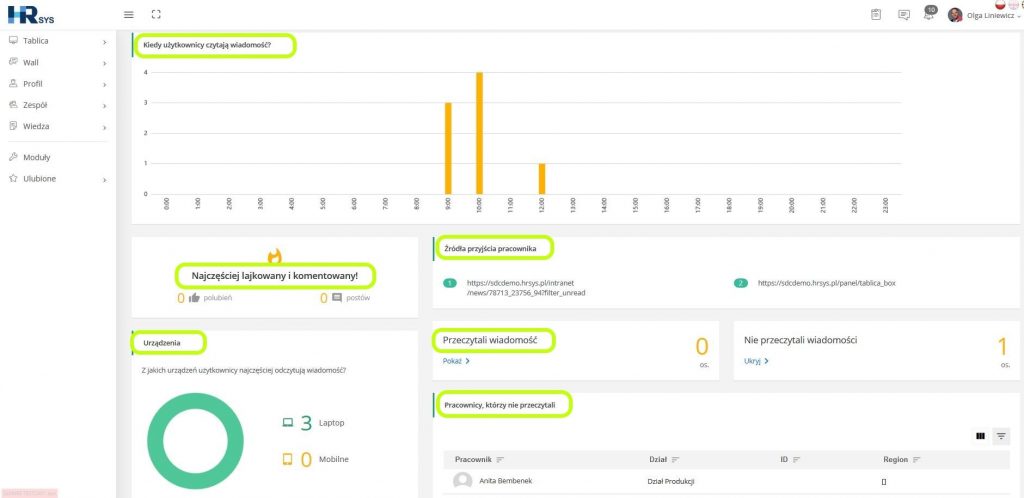Expand the Wiedza submenu chevron
This screenshot has height=498, width=1024.
[104, 127]
